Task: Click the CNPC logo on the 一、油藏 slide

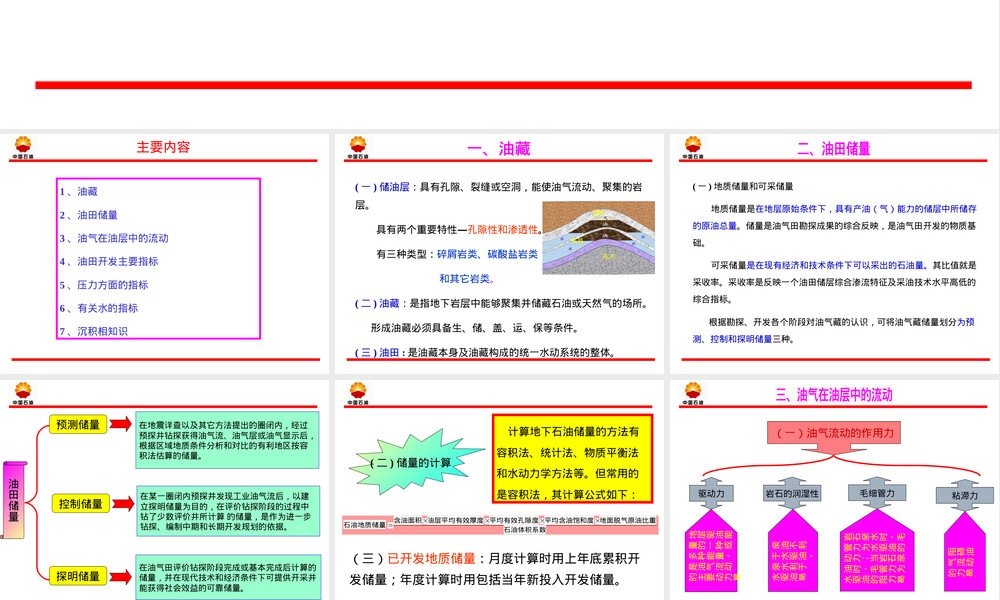Action: (x=358, y=147)
